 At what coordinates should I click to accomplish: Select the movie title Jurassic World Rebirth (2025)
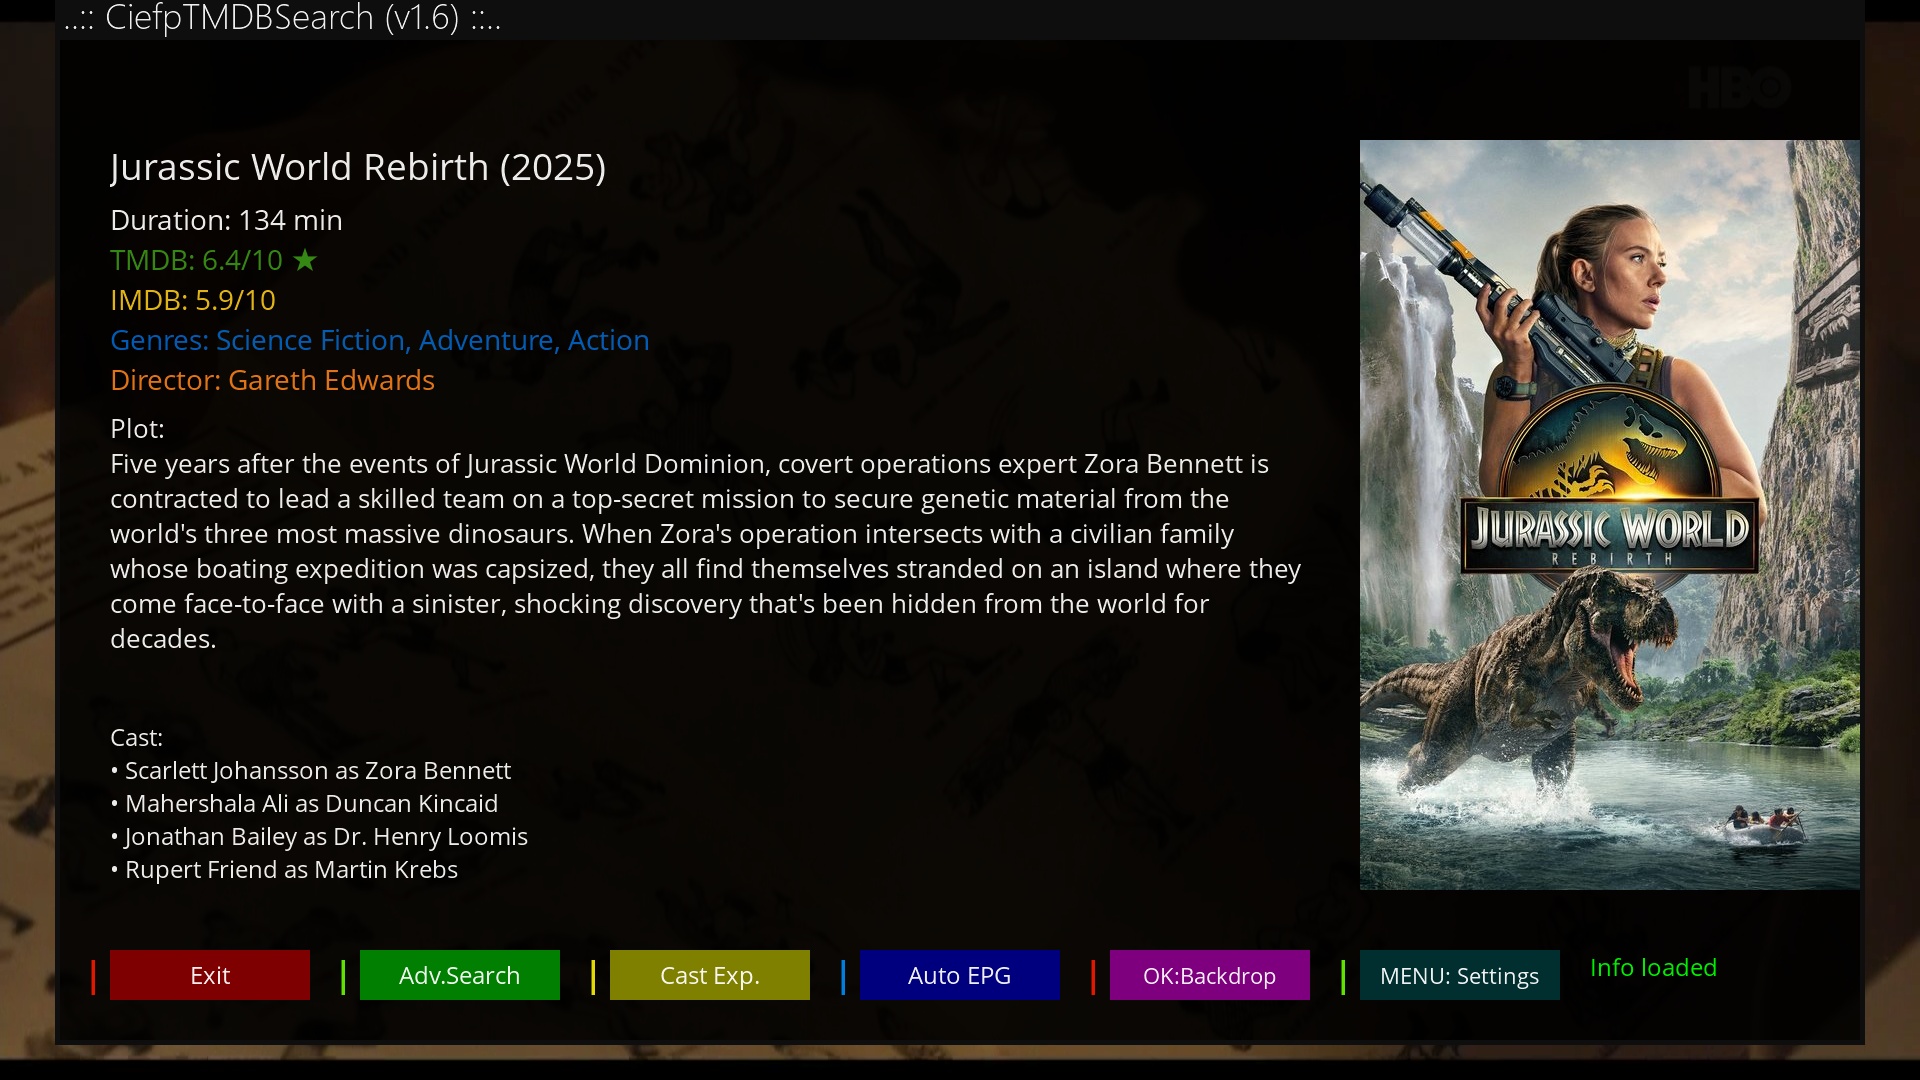point(358,167)
